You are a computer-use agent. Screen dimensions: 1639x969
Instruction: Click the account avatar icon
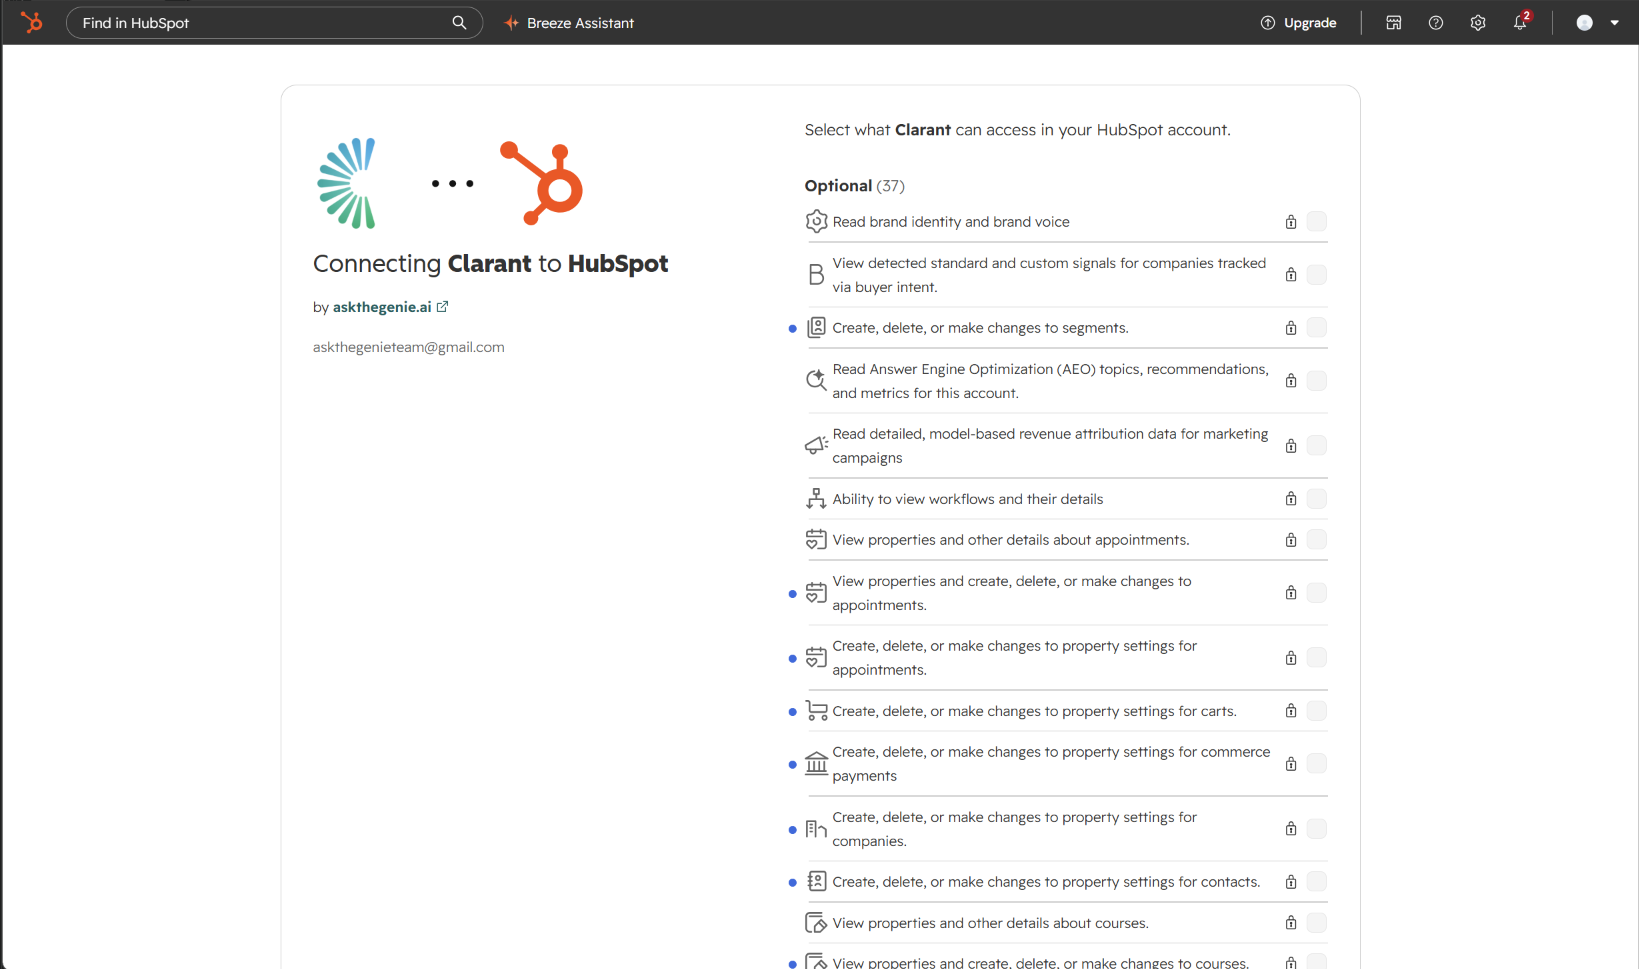coord(1584,22)
